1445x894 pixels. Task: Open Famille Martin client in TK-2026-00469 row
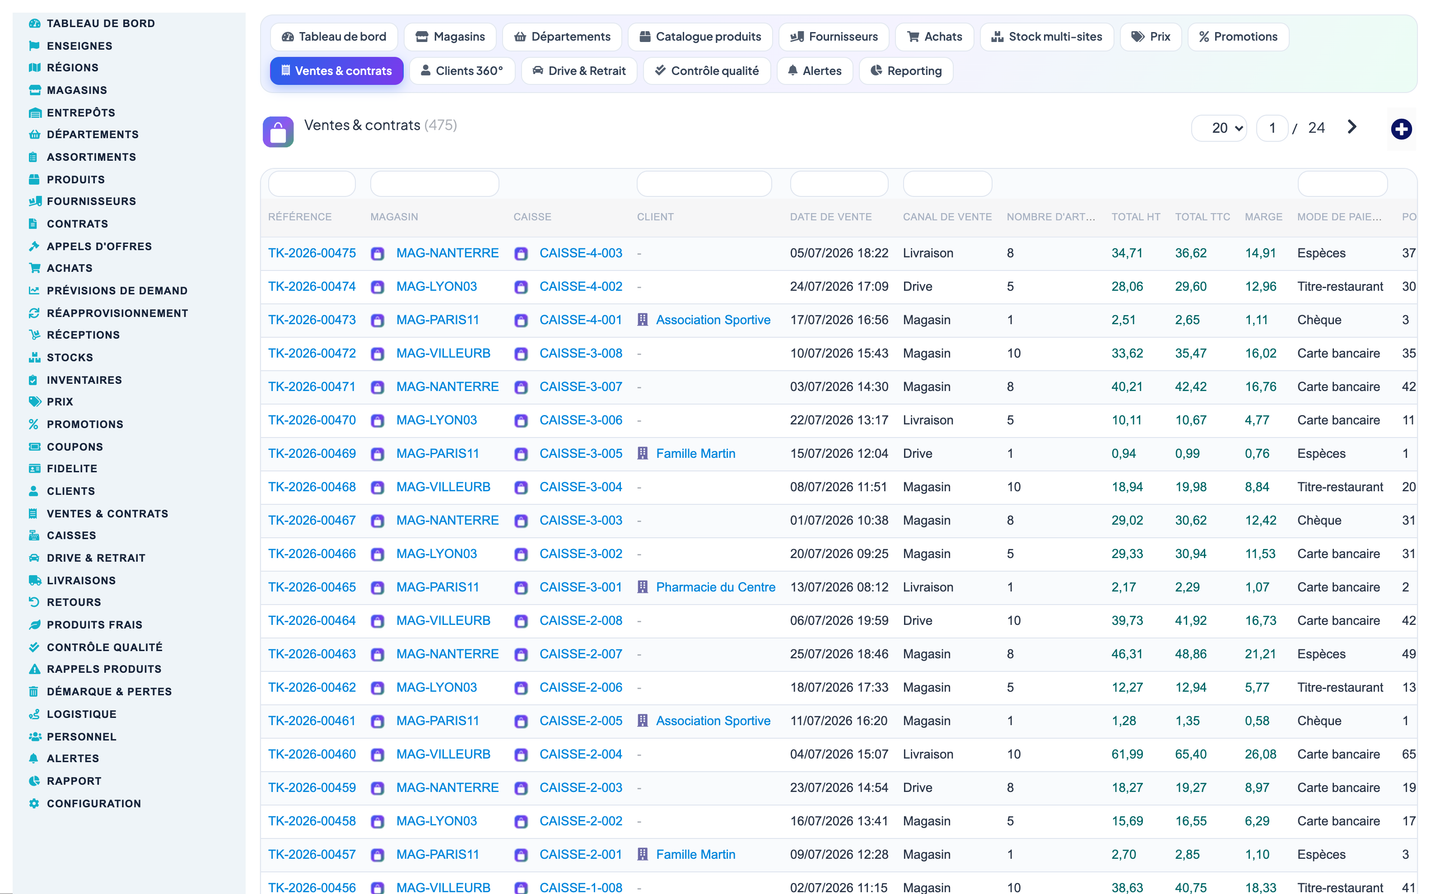[696, 454]
